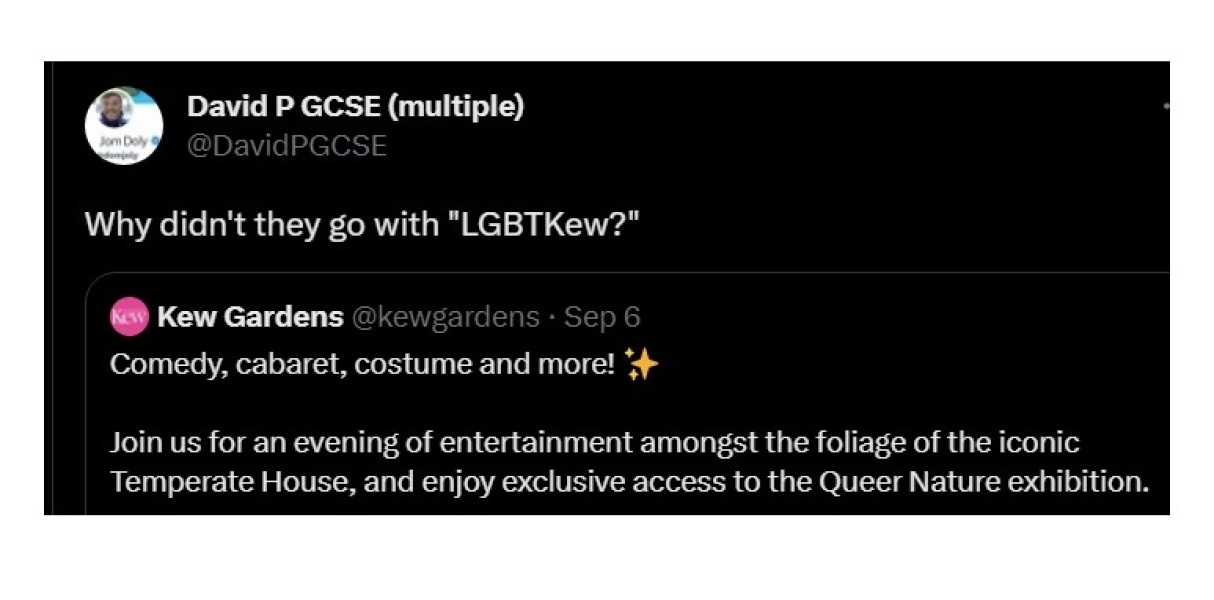Open the David P GCSE (multiple) display name
The height and width of the screenshot is (600, 1214).
tap(354, 106)
